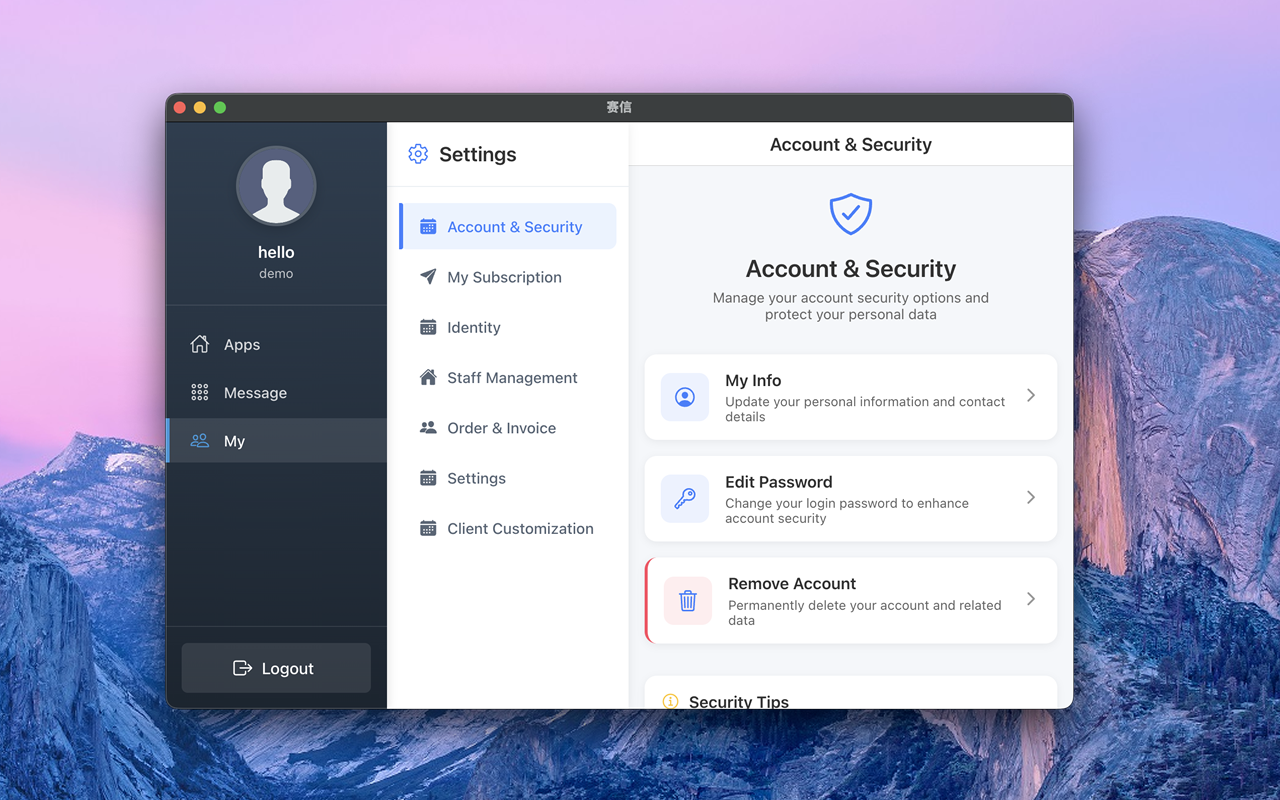Open the Identity settings page
This screenshot has height=800, width=1280.
pos(508,327)
